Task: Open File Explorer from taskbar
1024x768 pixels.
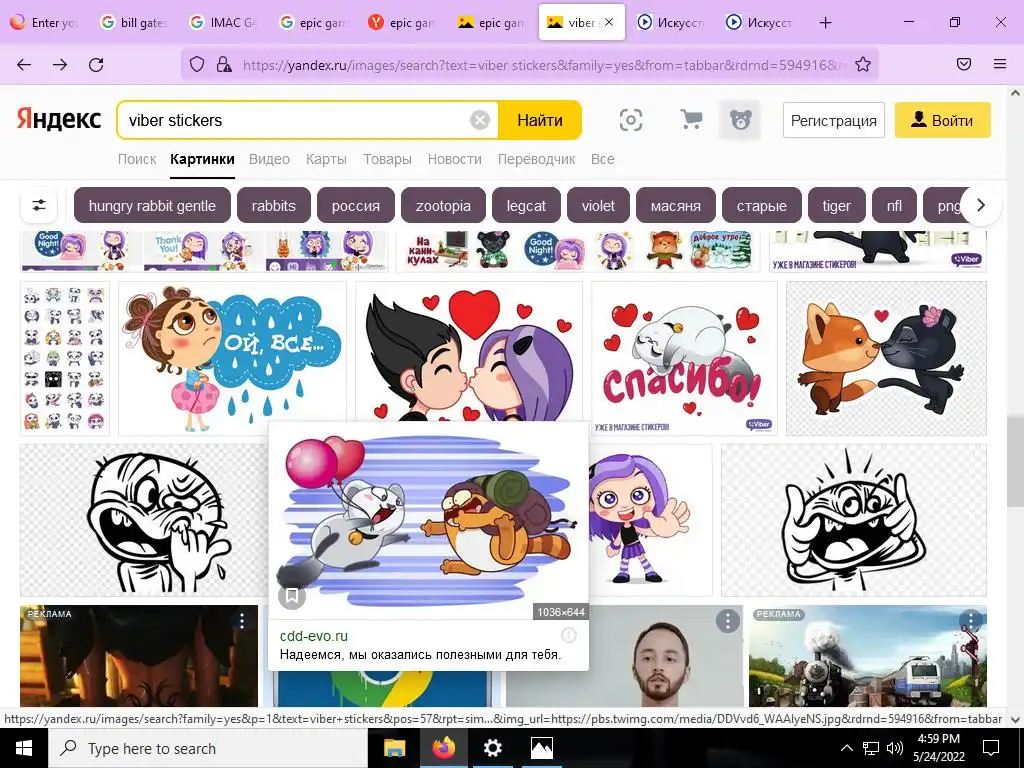Action: coord(394,748)
